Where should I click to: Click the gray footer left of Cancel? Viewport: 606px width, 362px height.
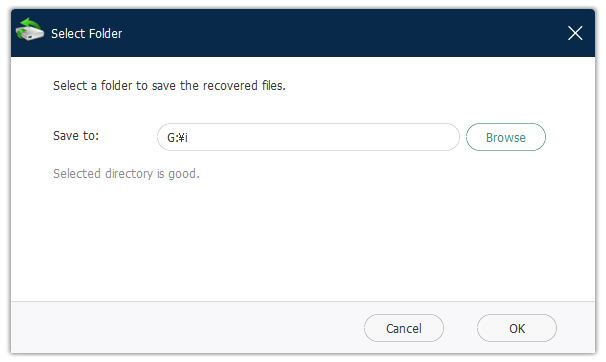point(186,328)
